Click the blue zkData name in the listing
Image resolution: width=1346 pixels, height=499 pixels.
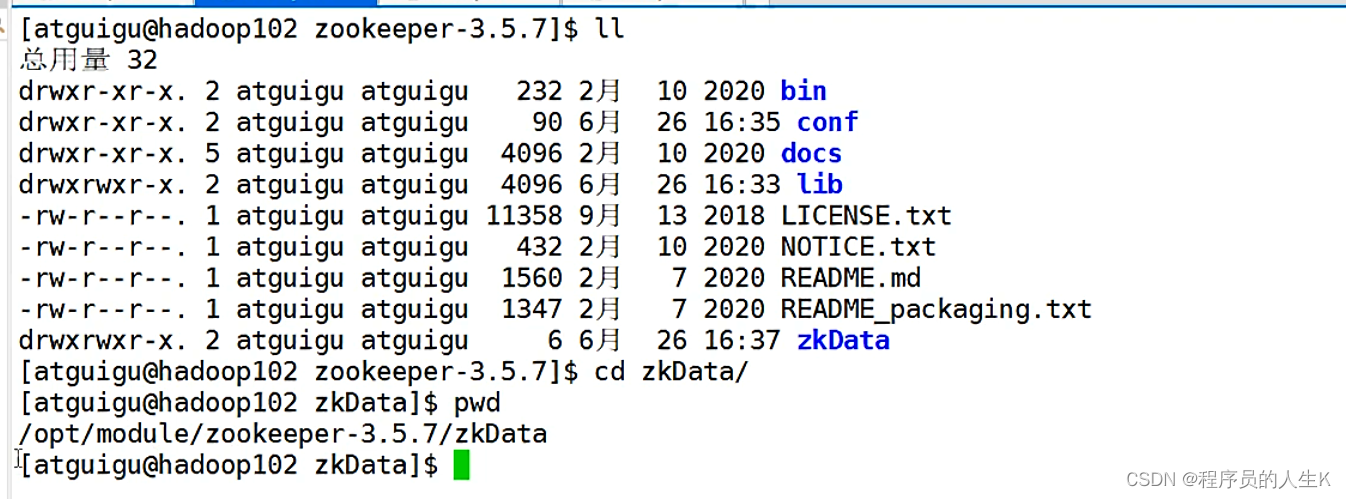point(843,340)
